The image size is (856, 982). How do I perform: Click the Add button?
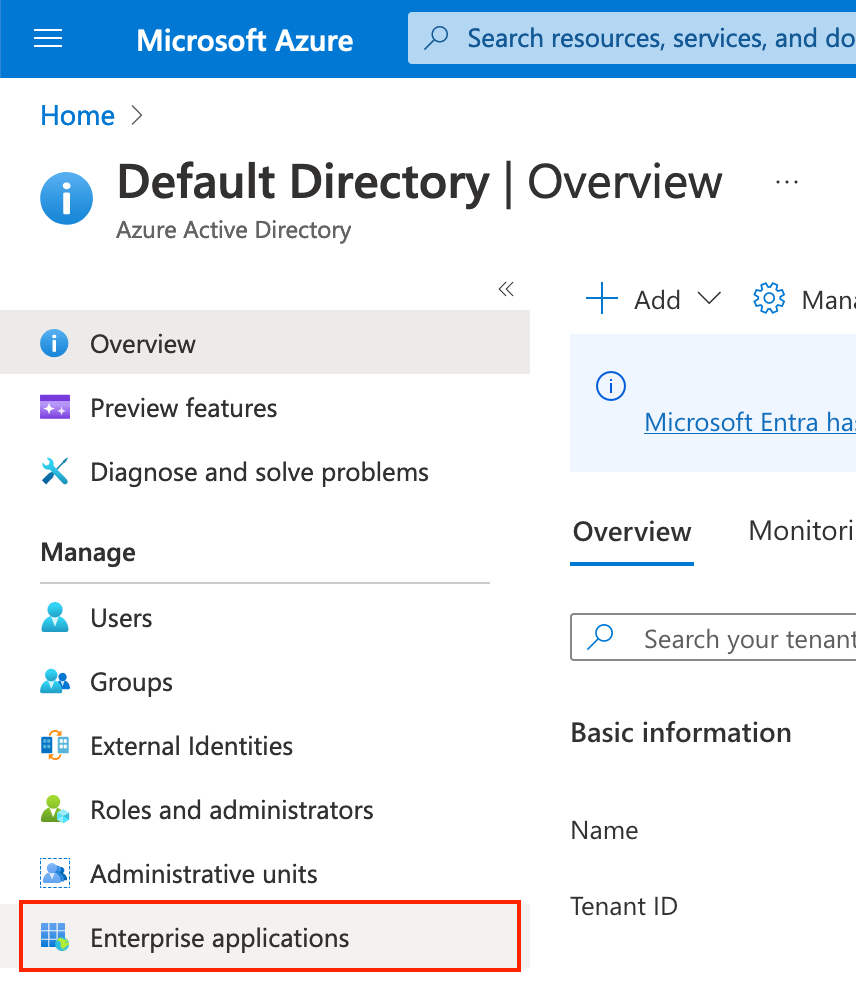653,299
